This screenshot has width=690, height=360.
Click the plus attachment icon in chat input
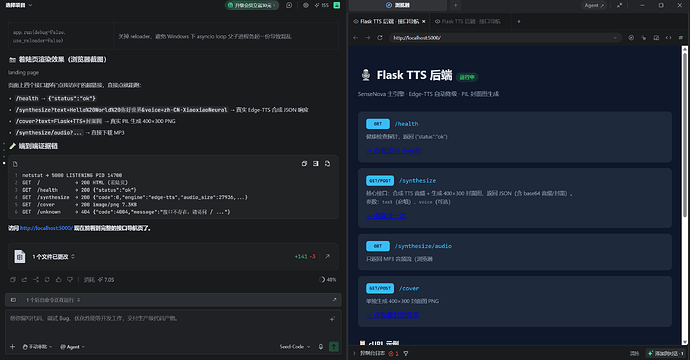[x=12, y=347]
